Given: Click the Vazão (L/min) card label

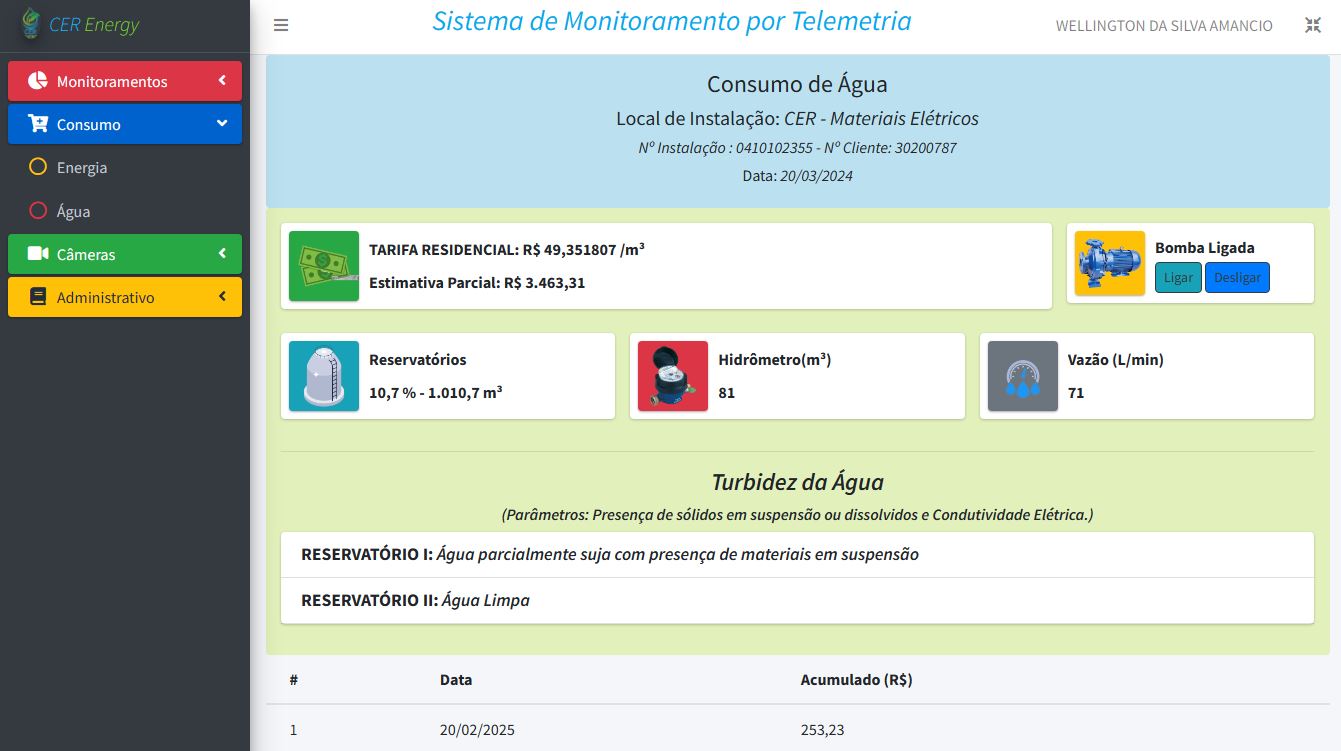Looking at the screenshot, I should click(x=1115, y=359).
